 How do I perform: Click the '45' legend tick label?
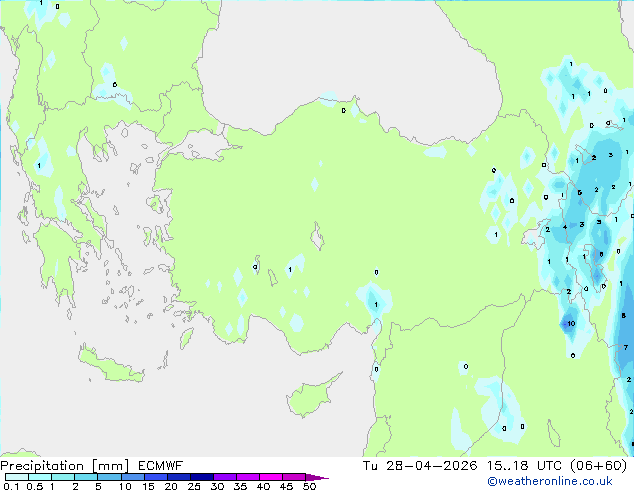pyautogui.click(x=286, y=486)
